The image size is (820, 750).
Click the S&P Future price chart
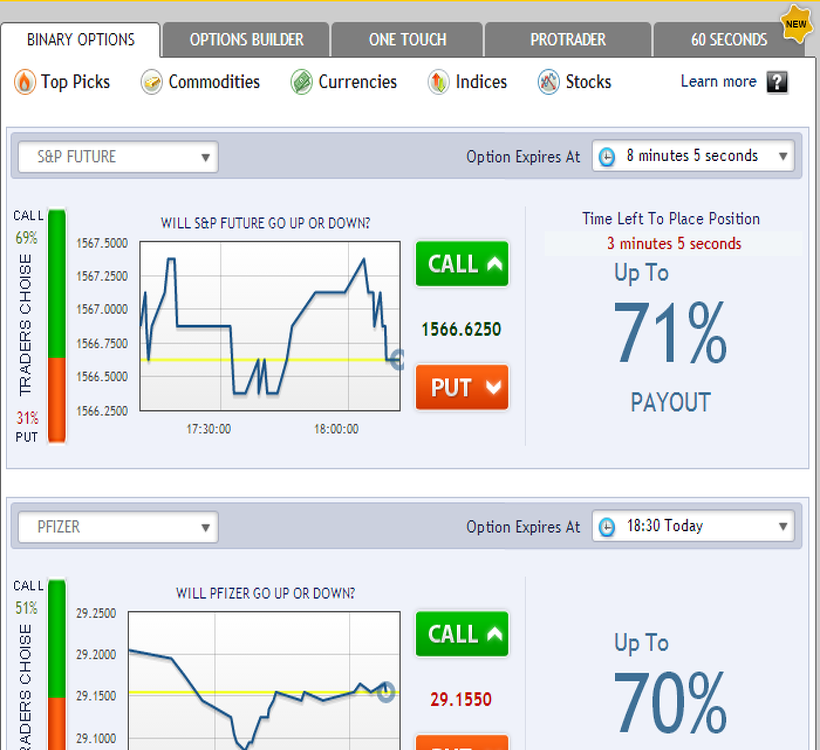coord(270,326)
